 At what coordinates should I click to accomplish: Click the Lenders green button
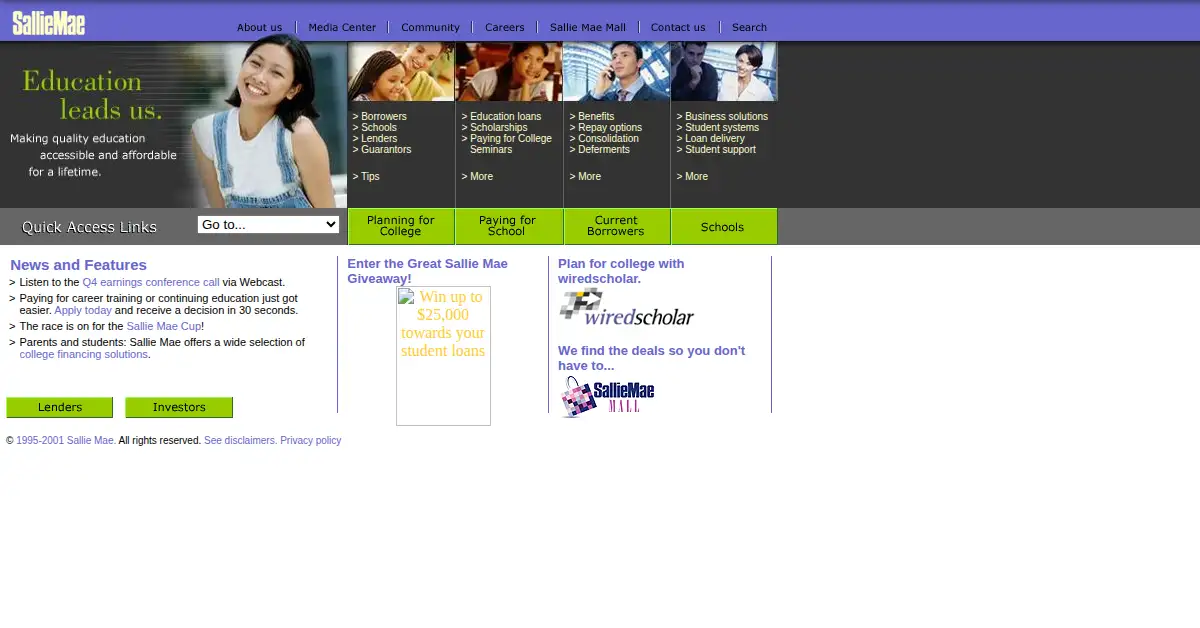point(60,408)
